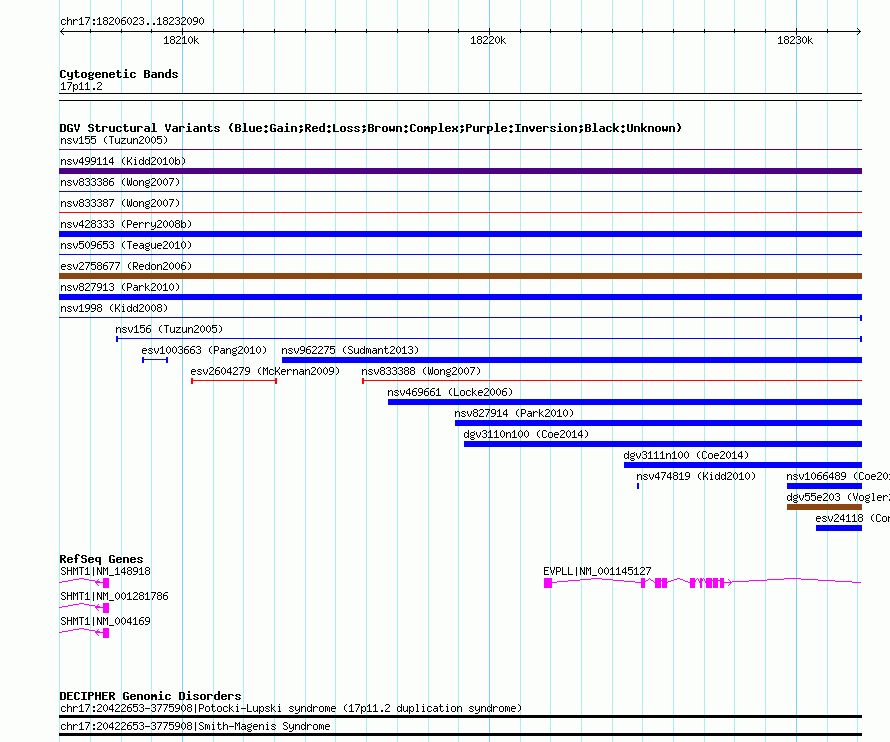Viewport: 890px width, 742px height.
Task: Click the blue nsv428333 gain bar
Action: (x=460, y=234)
